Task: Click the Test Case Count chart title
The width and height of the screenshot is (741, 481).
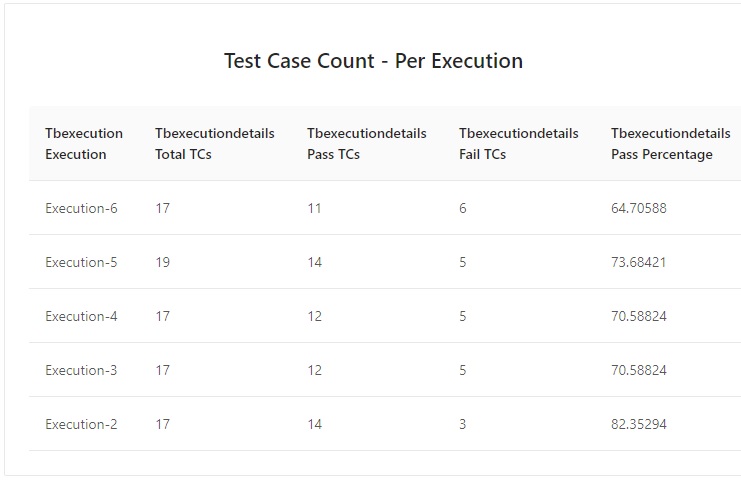Action: pyautogui.click(x=373, y=61)
